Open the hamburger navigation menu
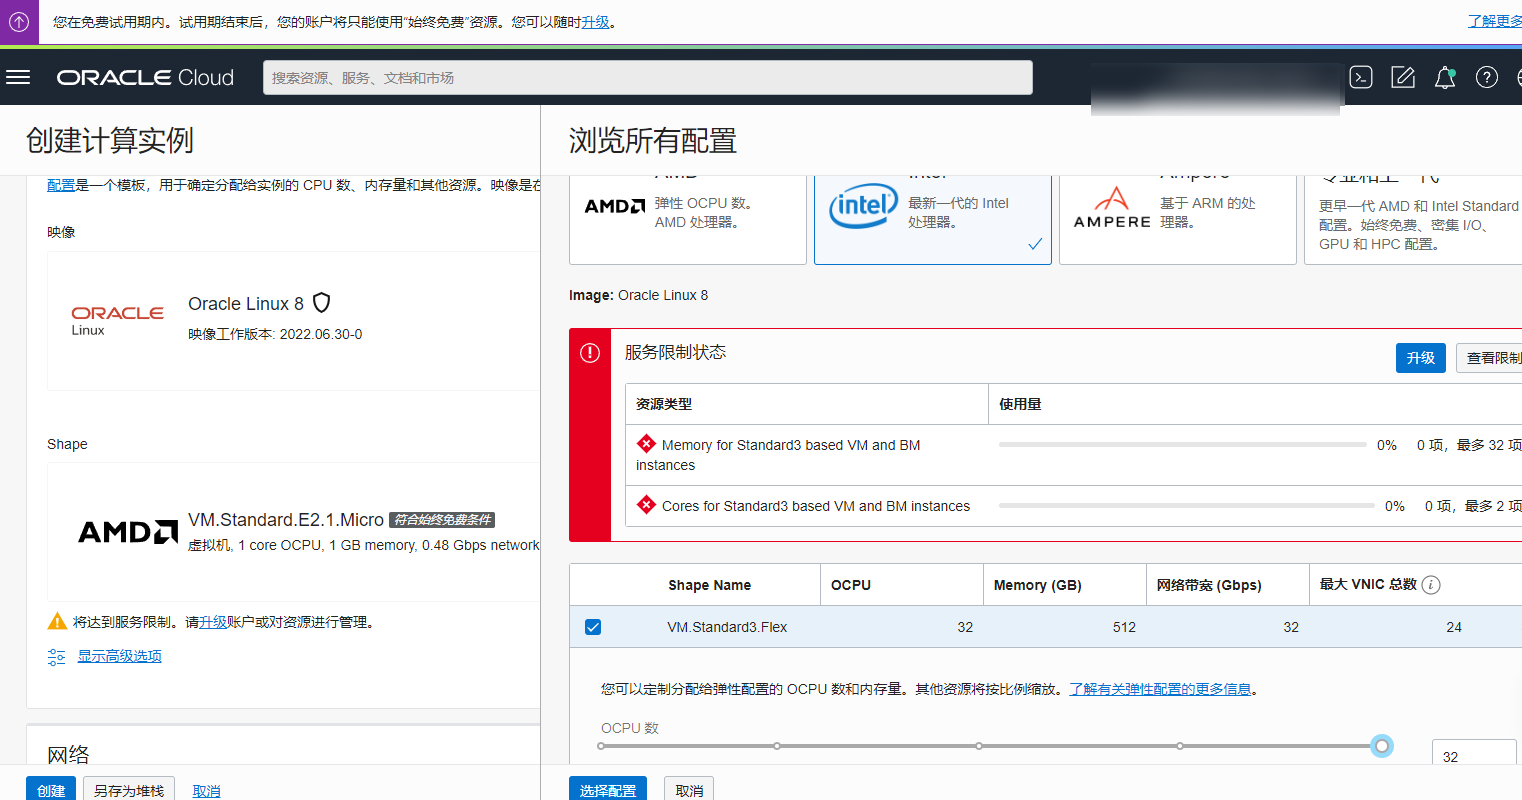This screenshot has height=800, width=1522. coord(18,77)
